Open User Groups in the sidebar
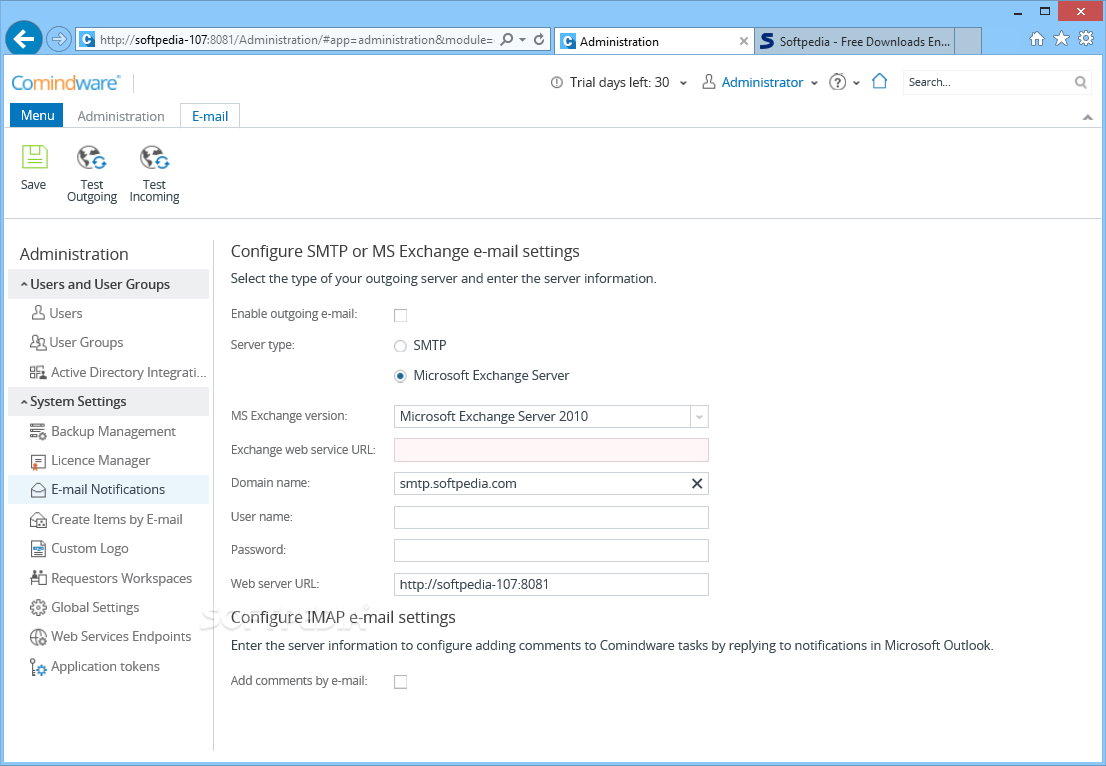The height and width of the screenshot is (766, 1106). click(x=76, y=342)
